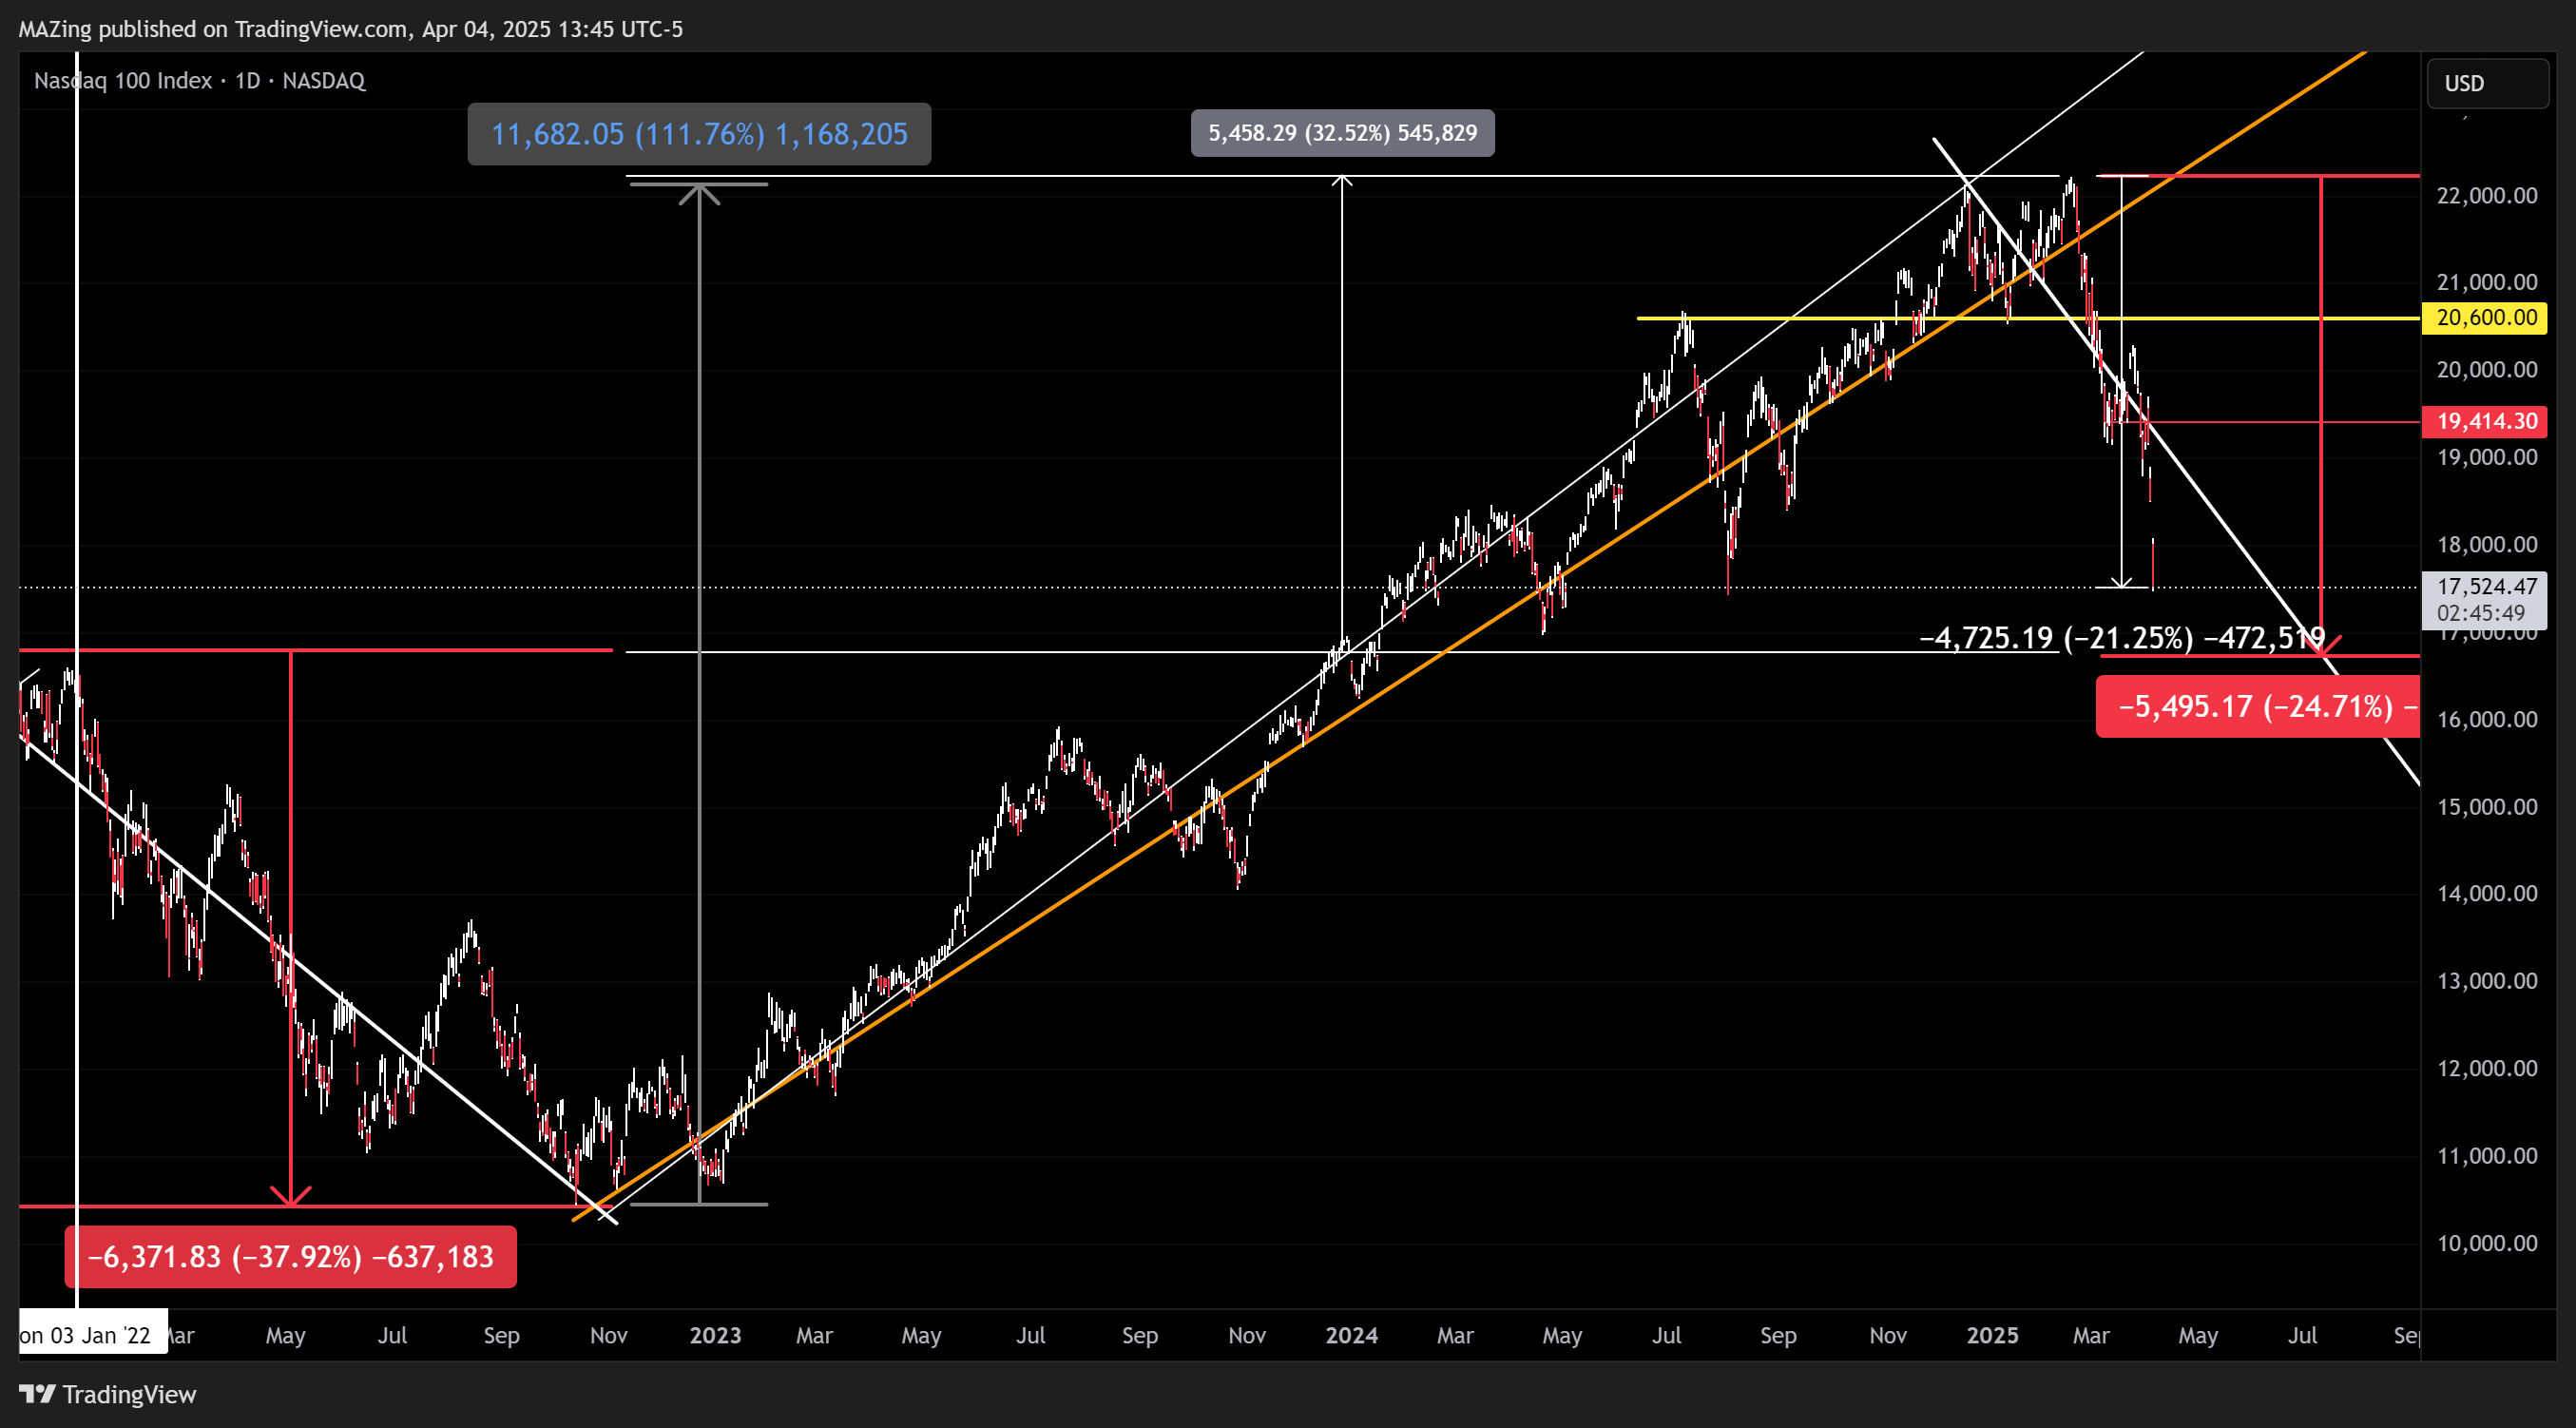Click the red 19,414.30 price label

point(2485,421)
